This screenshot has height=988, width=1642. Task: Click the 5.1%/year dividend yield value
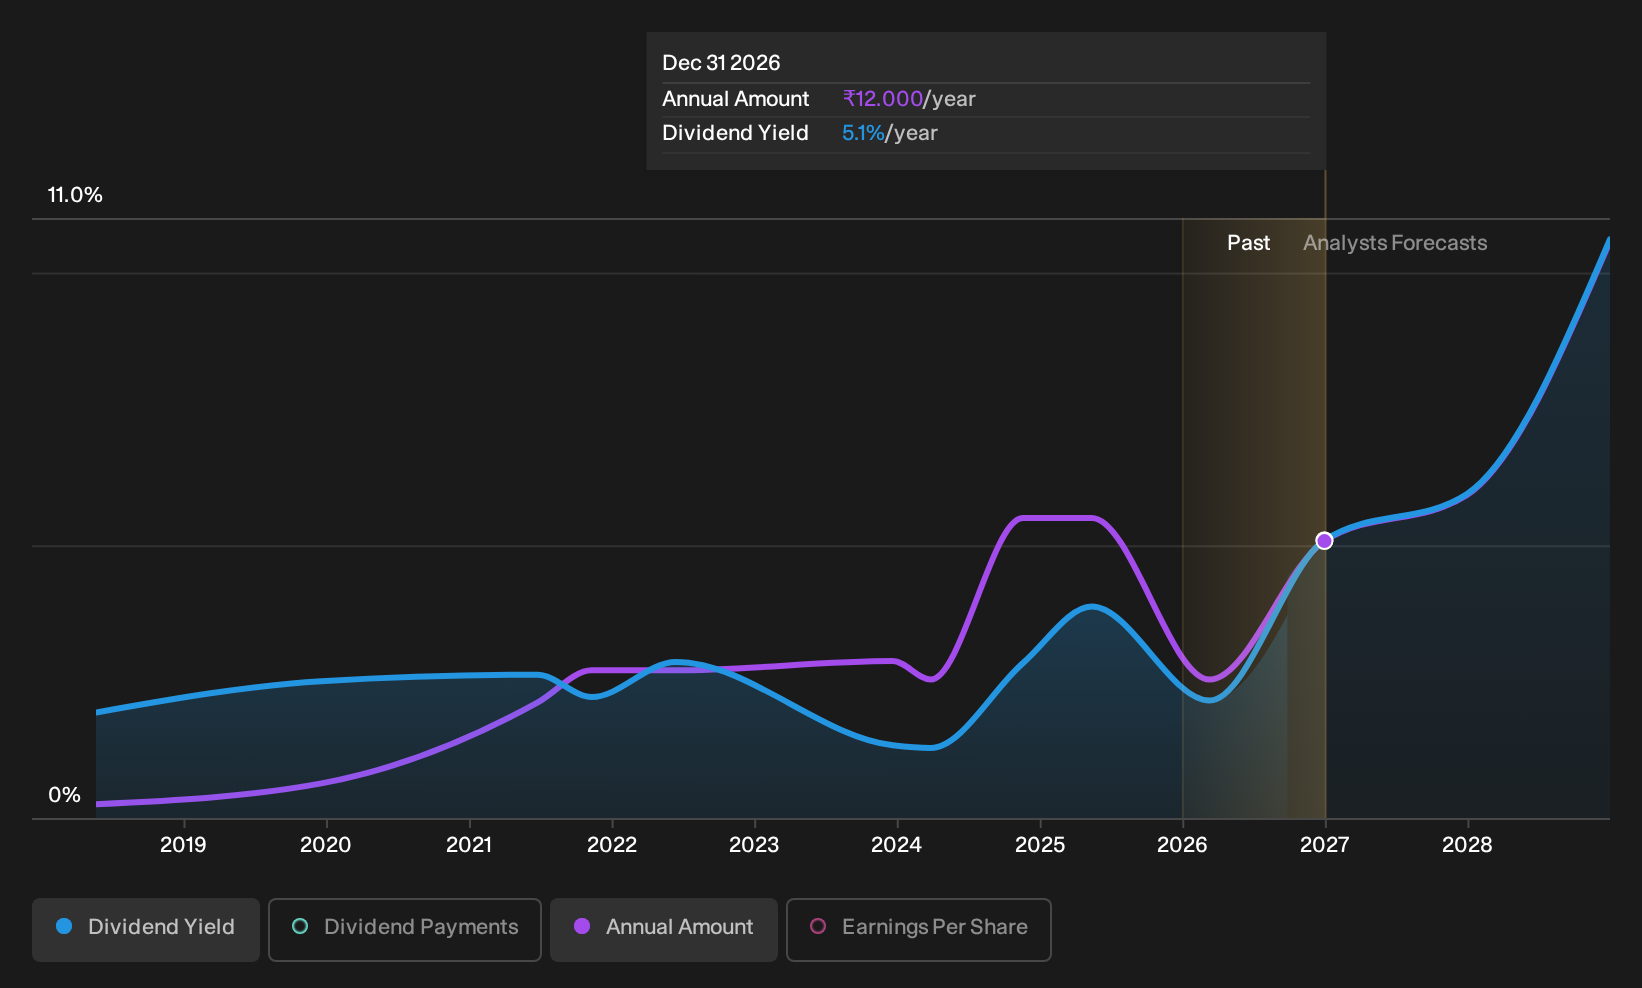tap(890, 133)
